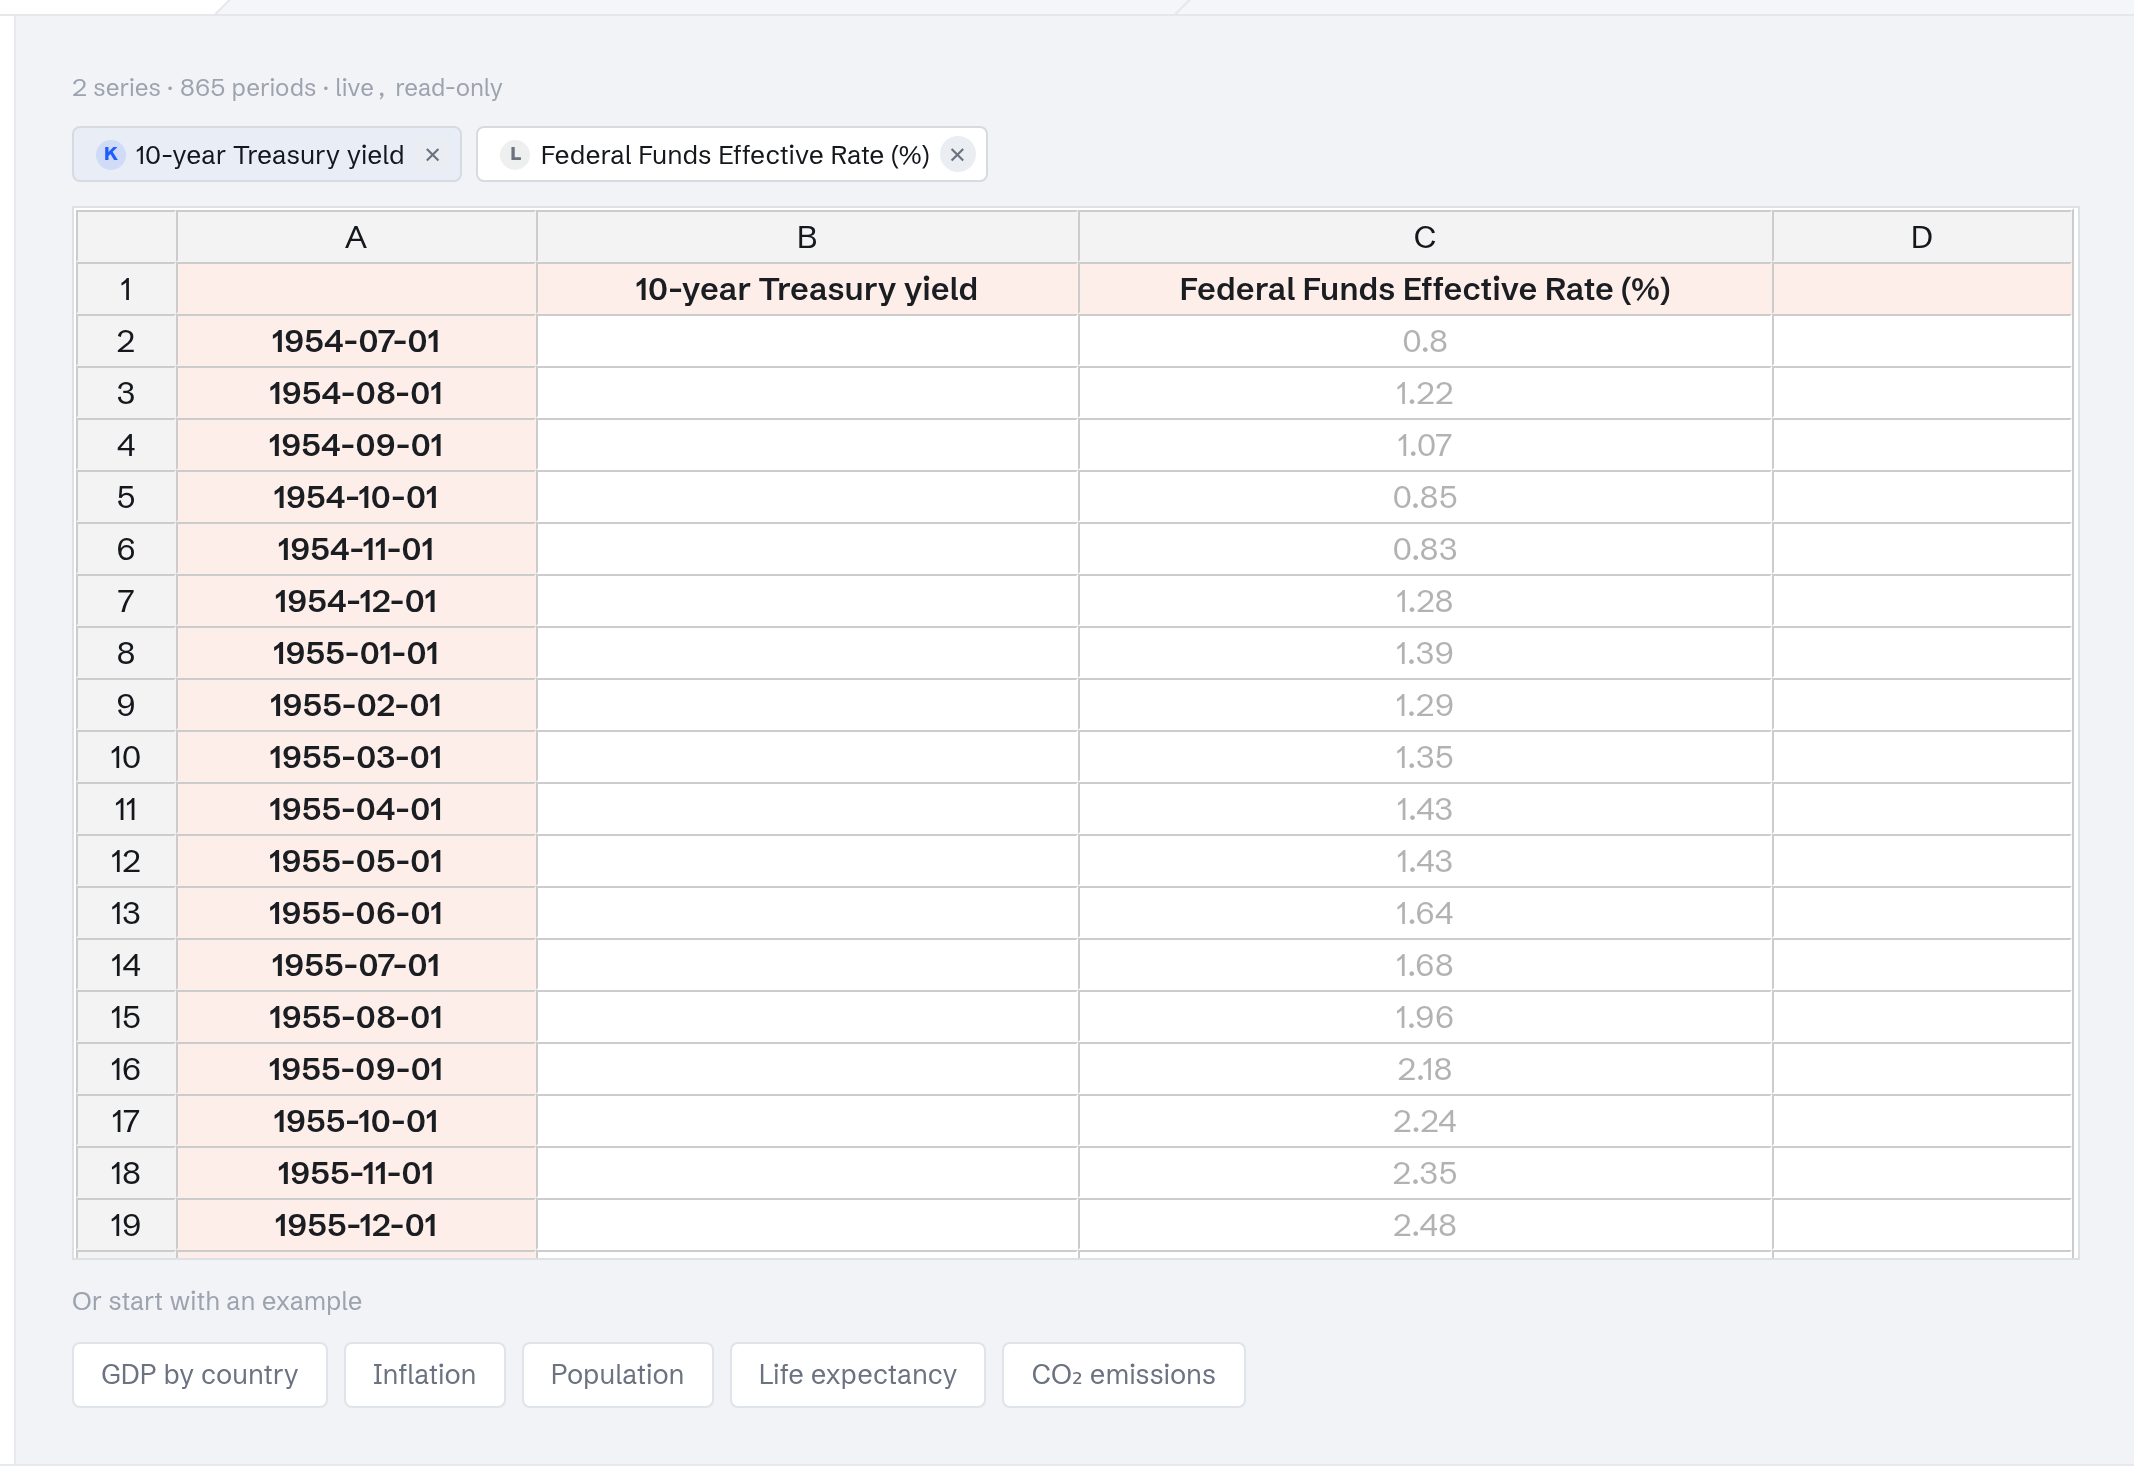The image size is (2134, 1480).
Task: Click the value 1.39 in column C
Action: point(1425,654)
